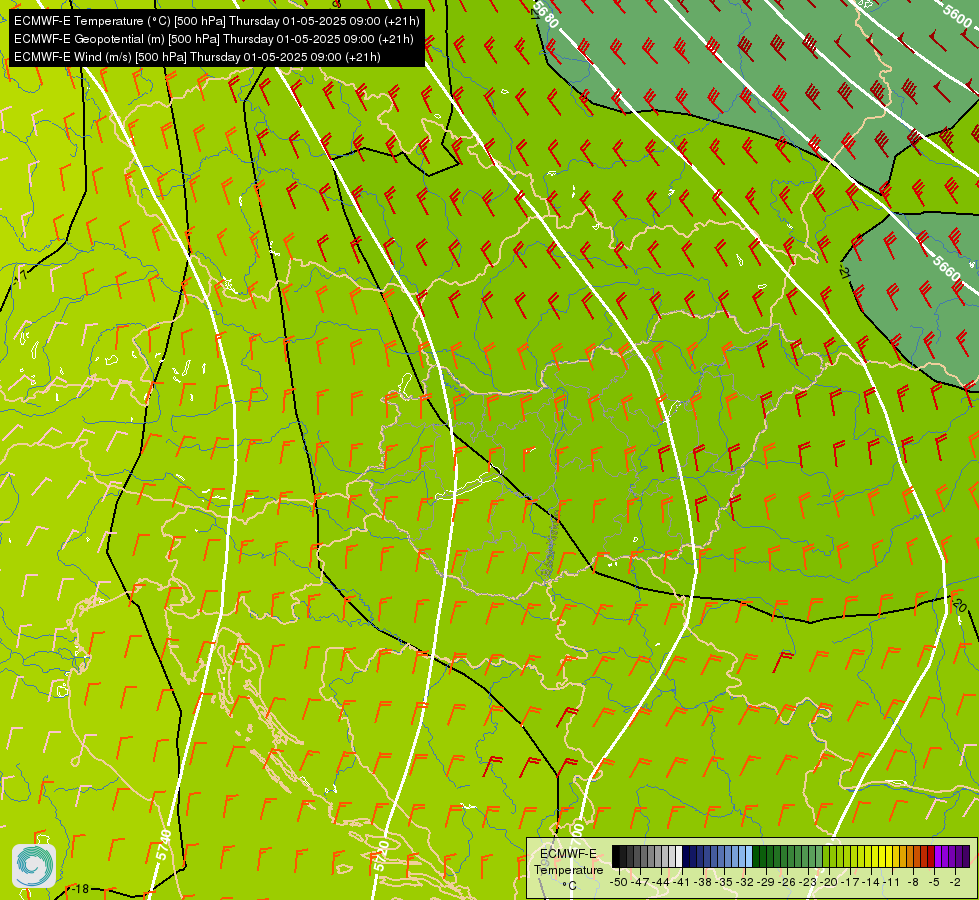Click the red -5 legend swatch
This screenshot has width=979, height=900.
[x=931, y=856]
